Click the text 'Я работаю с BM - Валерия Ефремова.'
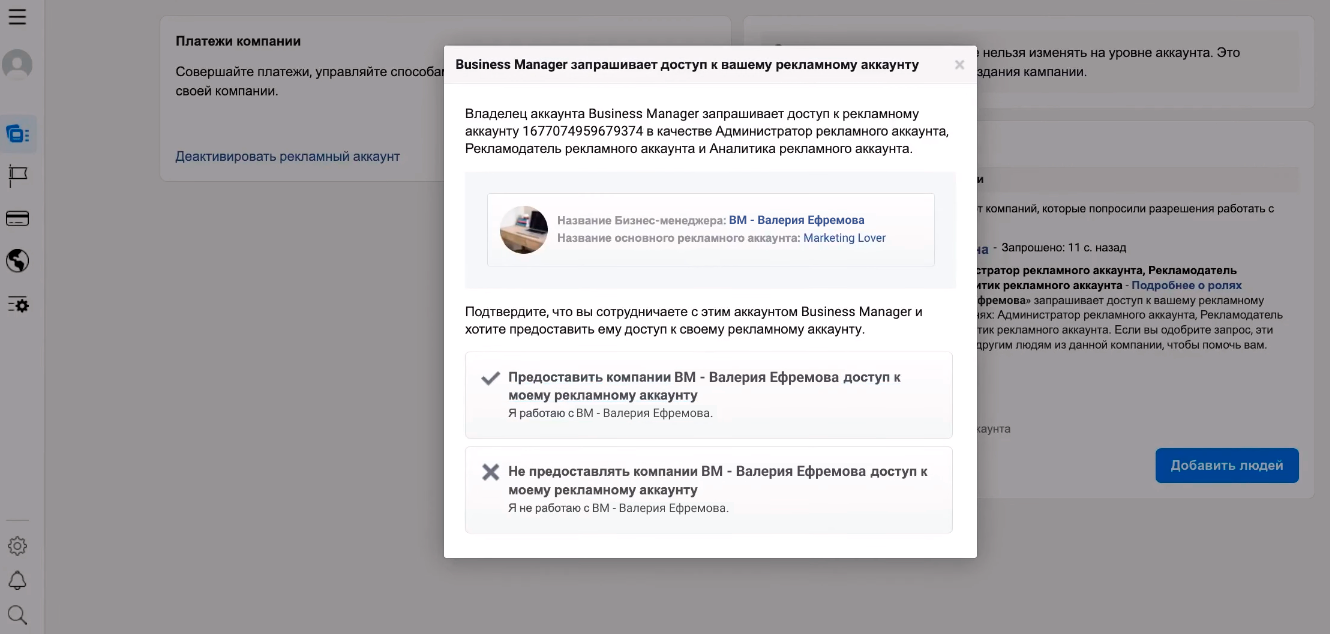The height and width of the screenshot is (634, 1330). [x=610, y=413]
